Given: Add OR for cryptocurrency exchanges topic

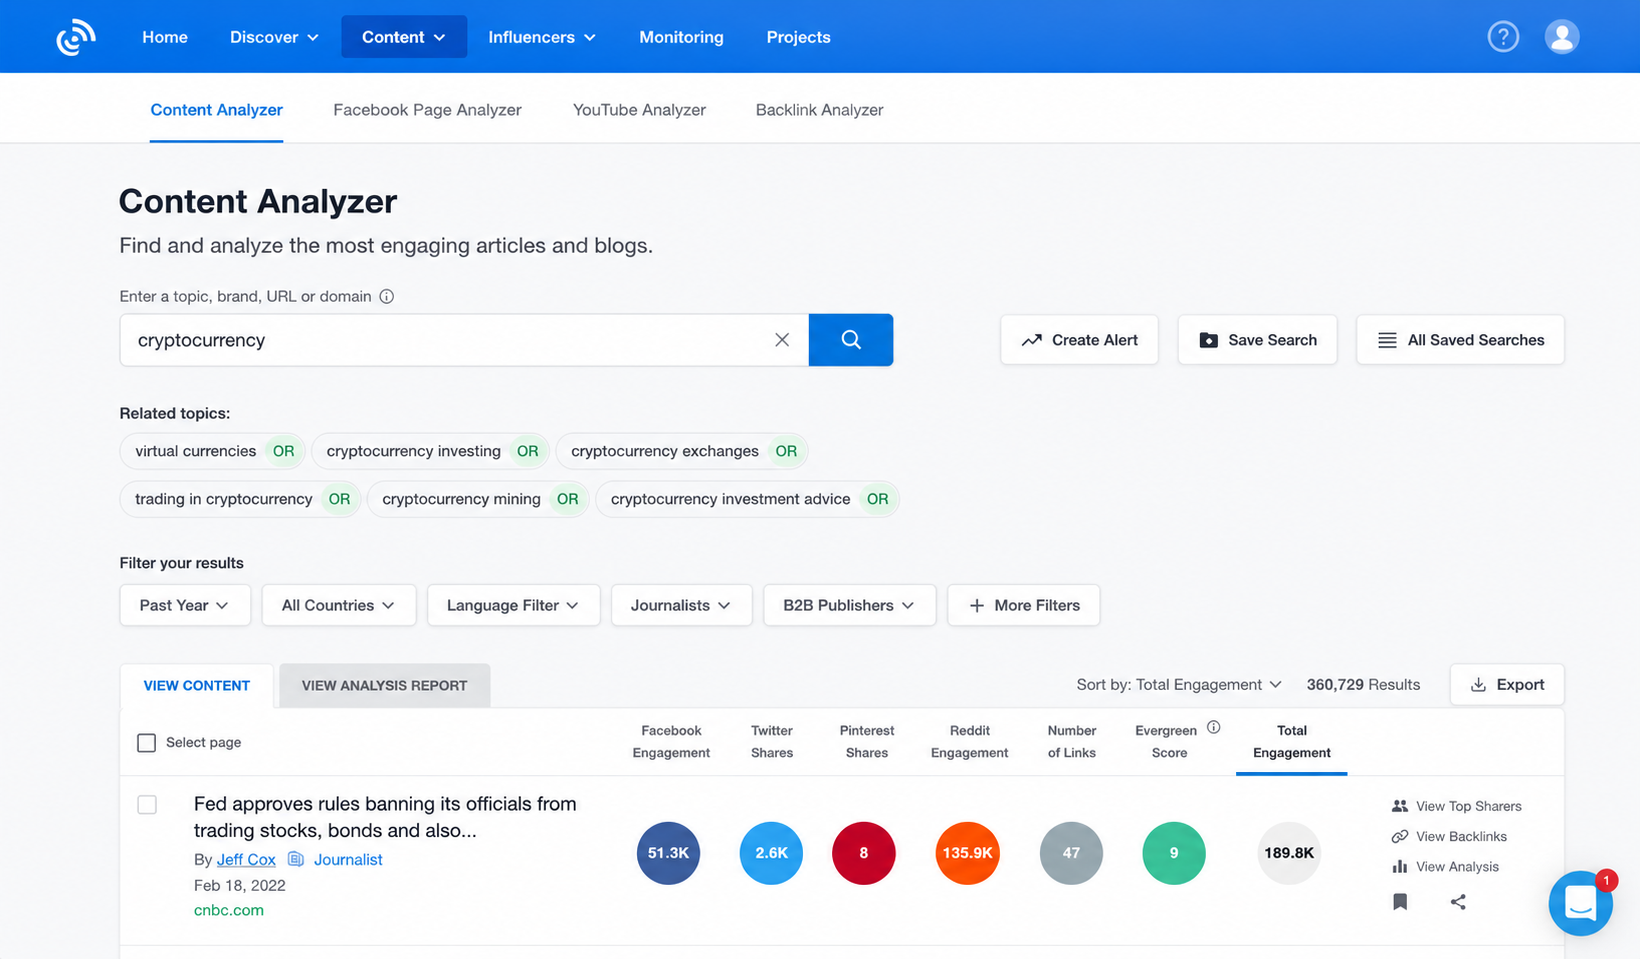Looking at the screenshot, I should click(x=786, y=451).
